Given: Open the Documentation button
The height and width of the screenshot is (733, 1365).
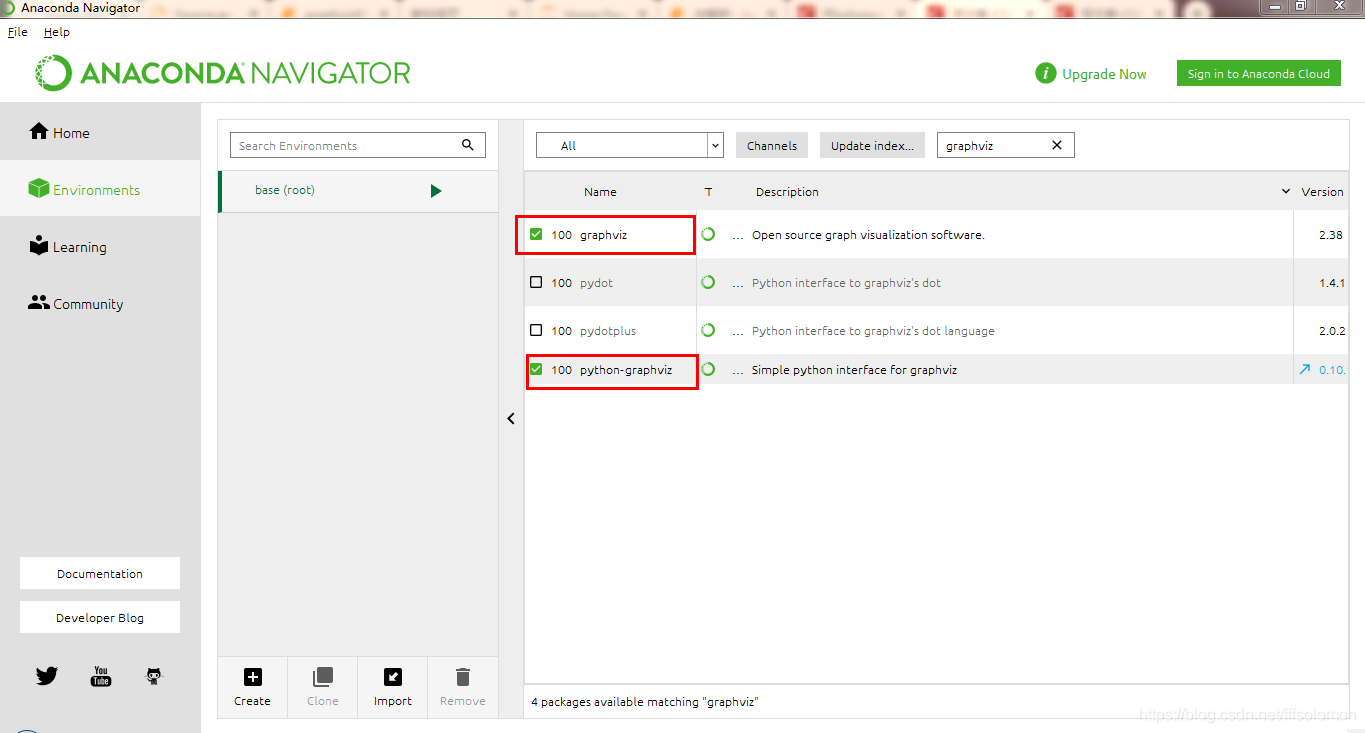Looking at the screenshot, I should click(100, 573).
